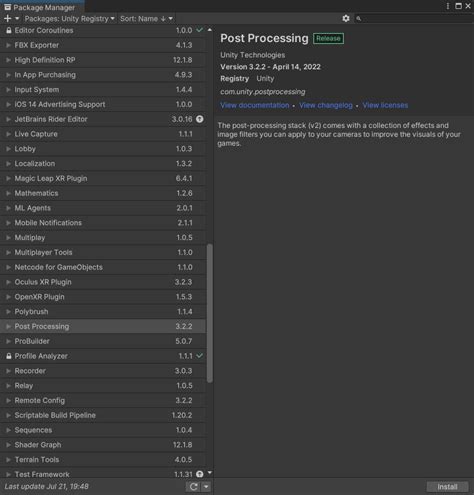Expand Input System versions arrow
Screen dimensions: 474x495
(8, 90)
